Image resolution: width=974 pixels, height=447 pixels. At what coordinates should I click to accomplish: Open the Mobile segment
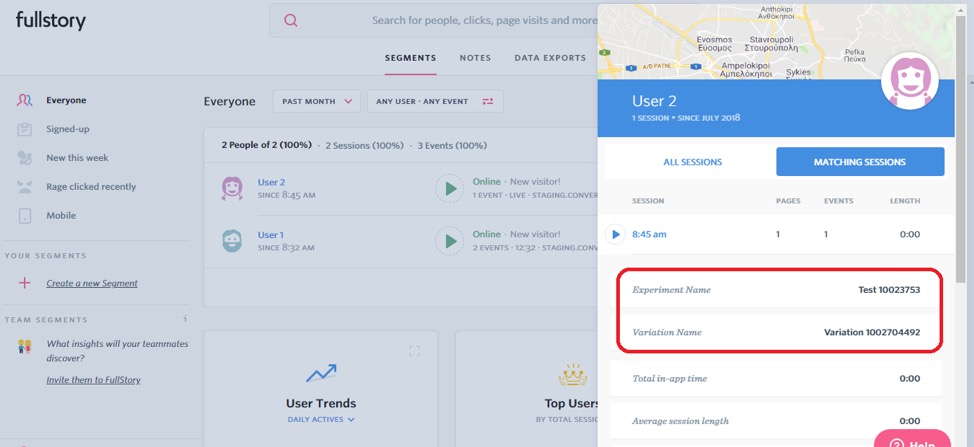click(x=60, y=216)
